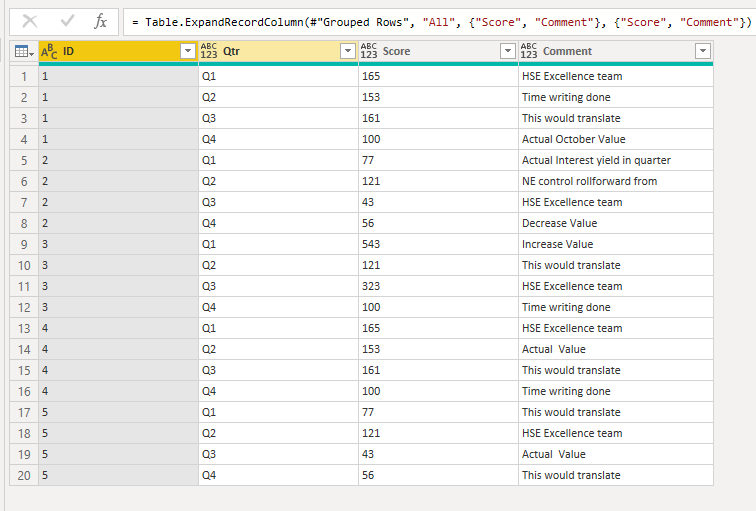Click Score cell 56 in row 20
This screenshot has width=756, height=511.
(x=438, y=475)
